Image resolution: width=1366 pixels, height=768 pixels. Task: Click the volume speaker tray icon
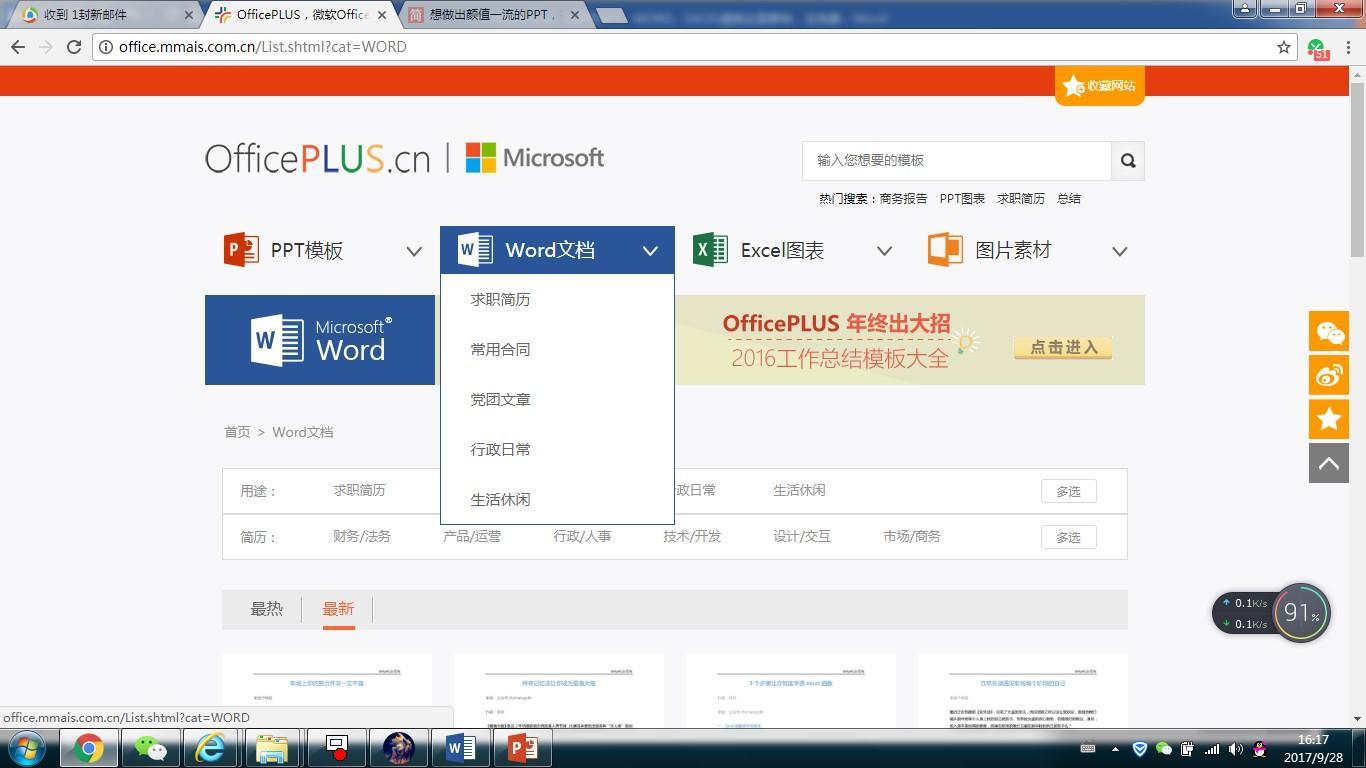[x=1236, y=749]
